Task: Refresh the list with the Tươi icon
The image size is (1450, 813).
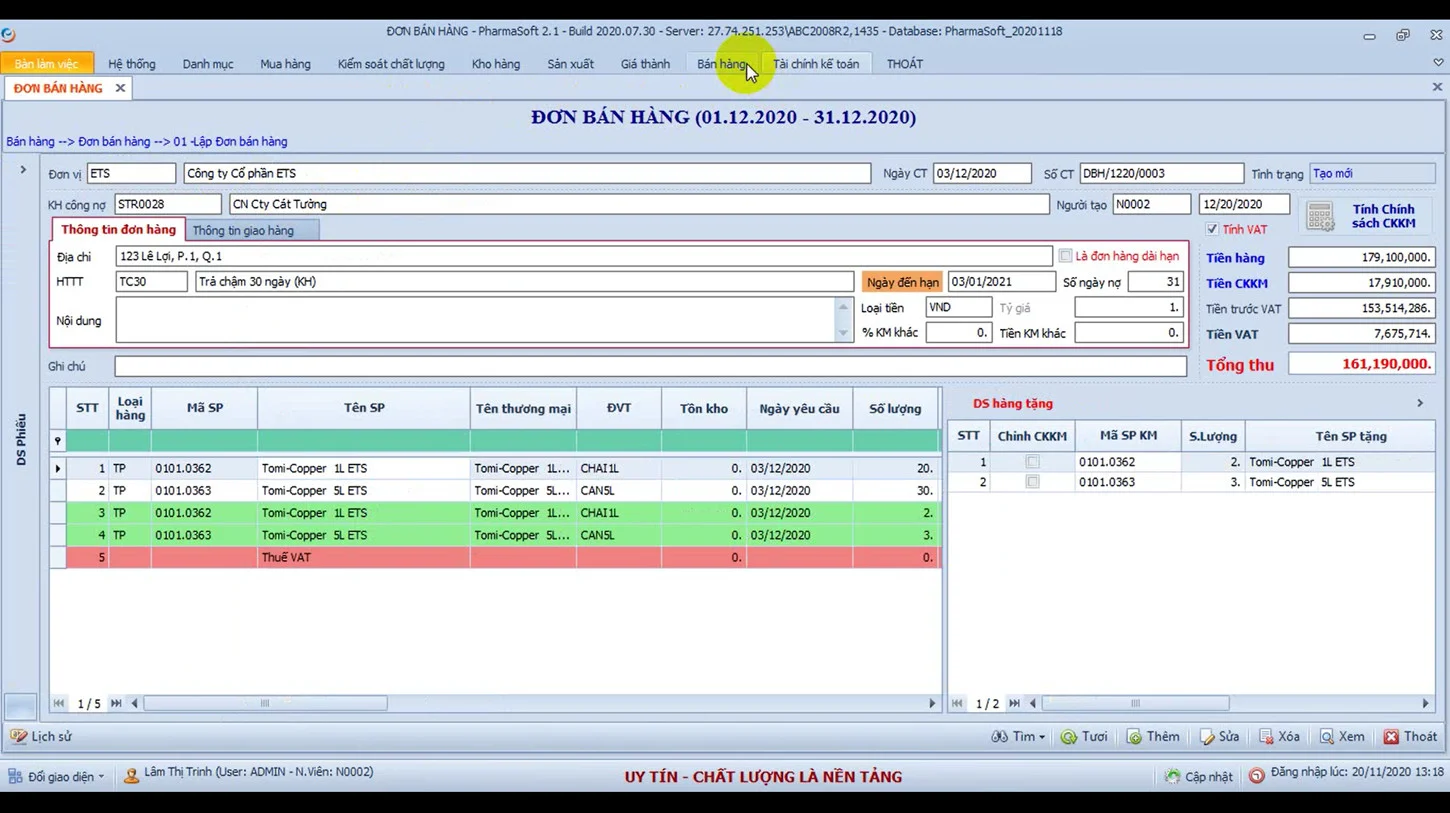Action: coord(1069,737)
